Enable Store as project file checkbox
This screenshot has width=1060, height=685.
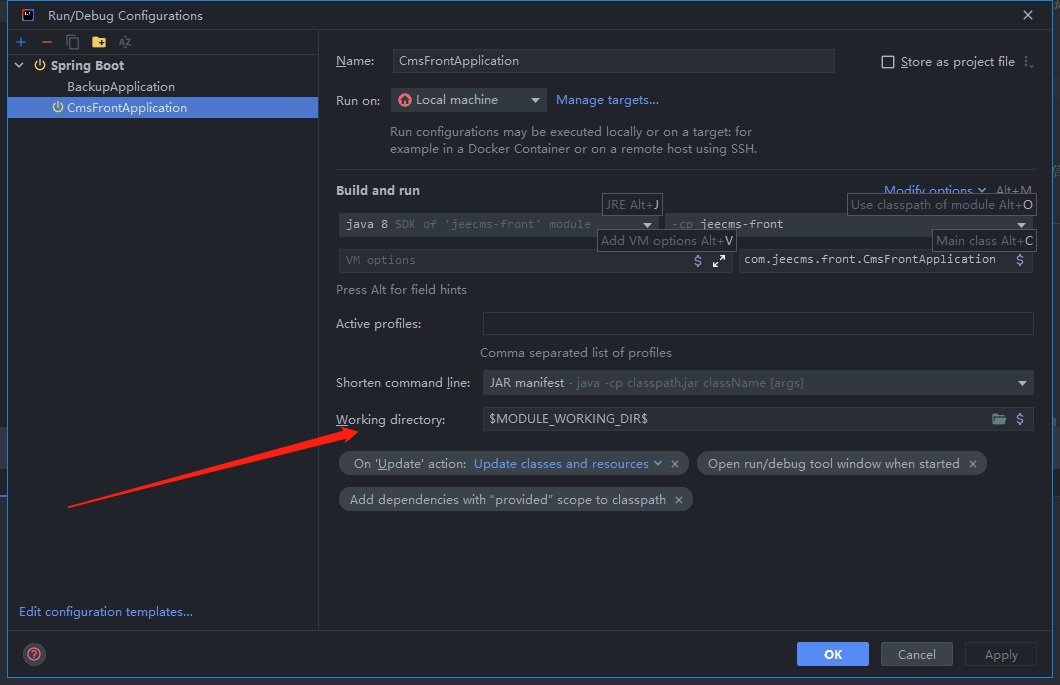coord(887,62)
